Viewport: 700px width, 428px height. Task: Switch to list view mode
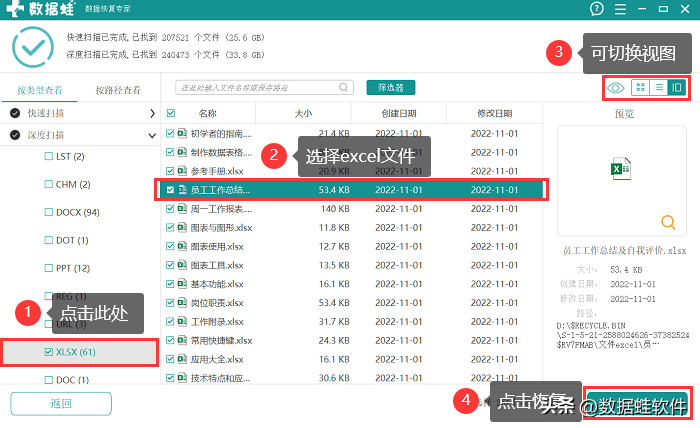click(x=658, y=88)
